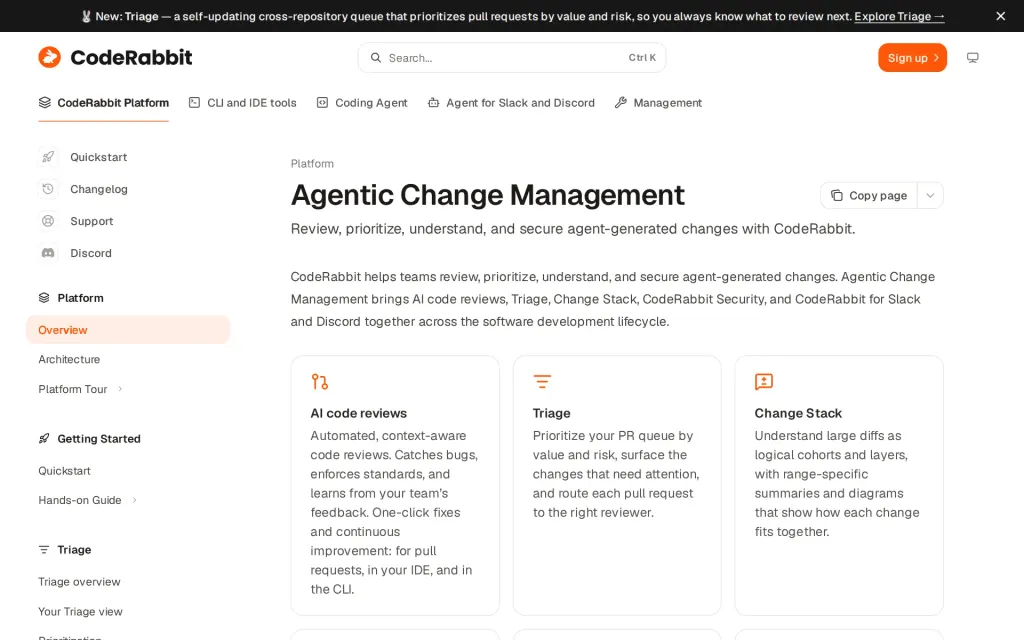The image size is (1024, 640).
Task: Open the AI code reviews card
Action: pyautogui.click(x=395, y=485)
